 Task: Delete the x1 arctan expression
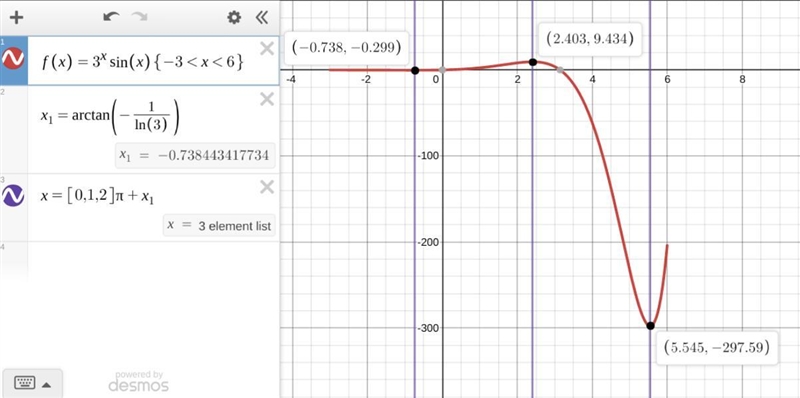point(267,99)
